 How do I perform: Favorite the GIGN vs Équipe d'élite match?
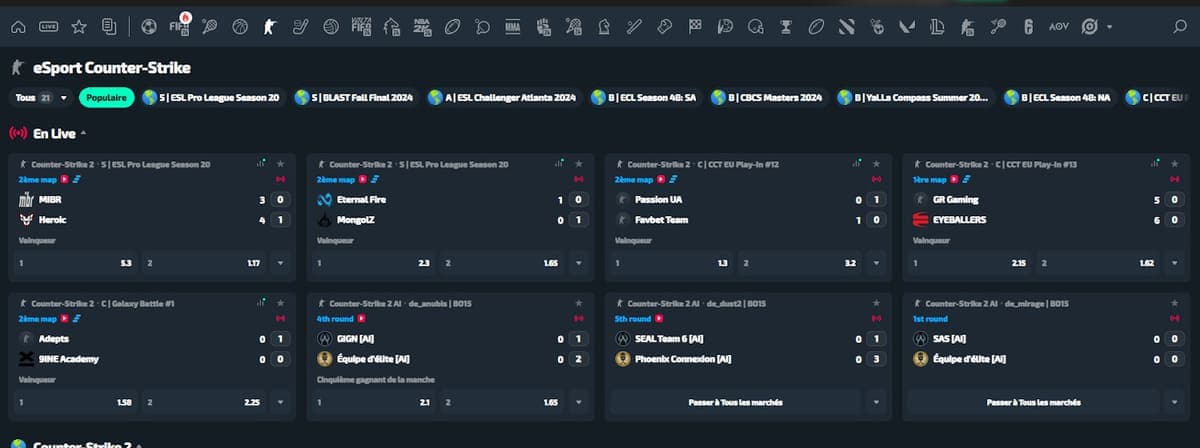tap(579, 302)
